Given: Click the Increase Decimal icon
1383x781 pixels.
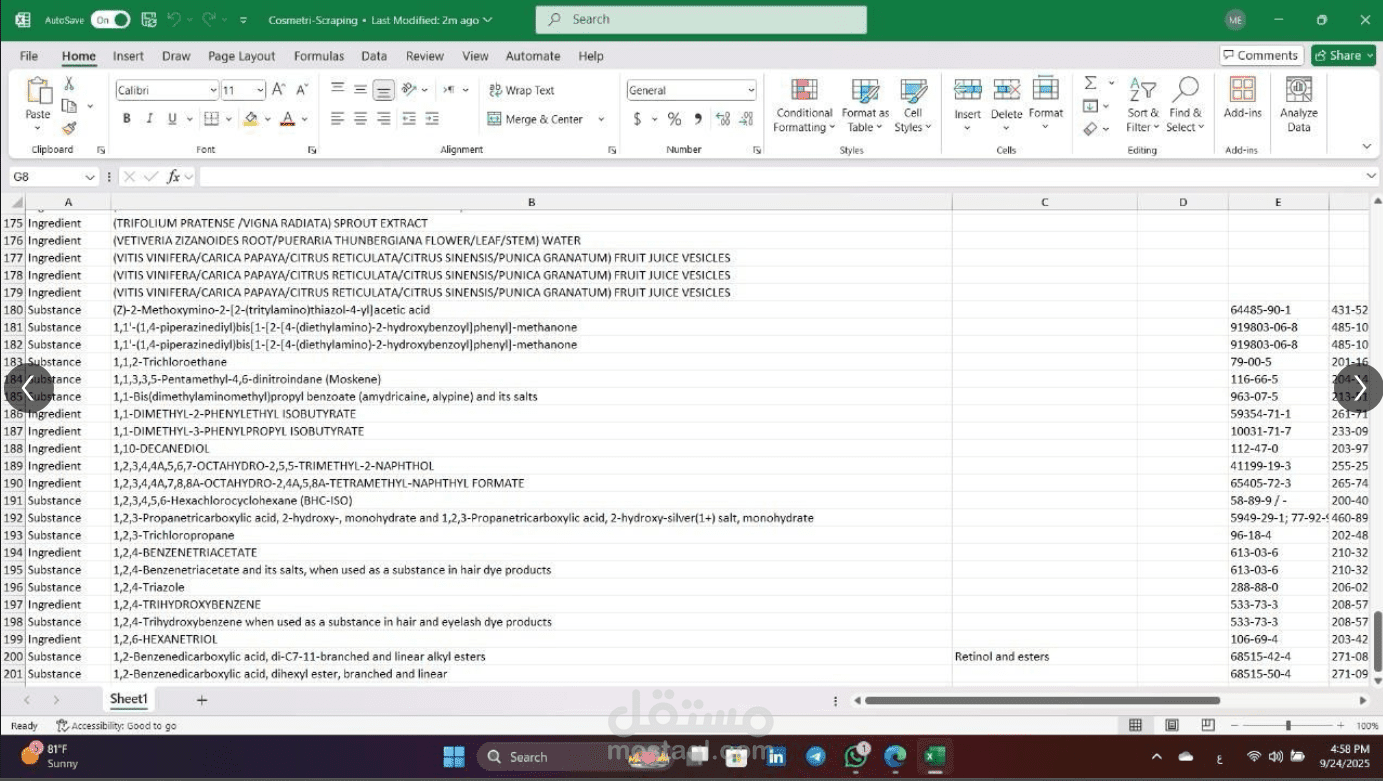Looking at the screenshot, I should (723, 118).
